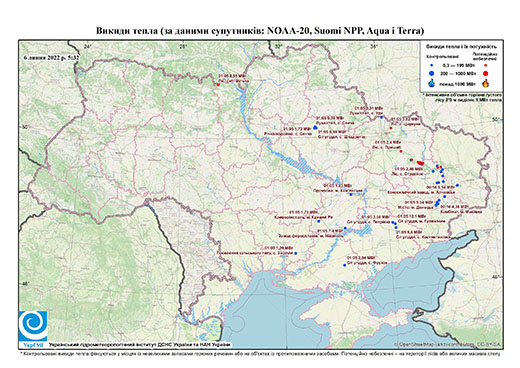This screenshot has height=368, width=520.
Task: Click the red hotspot cluster in Donbas
Action: (420, 163)
